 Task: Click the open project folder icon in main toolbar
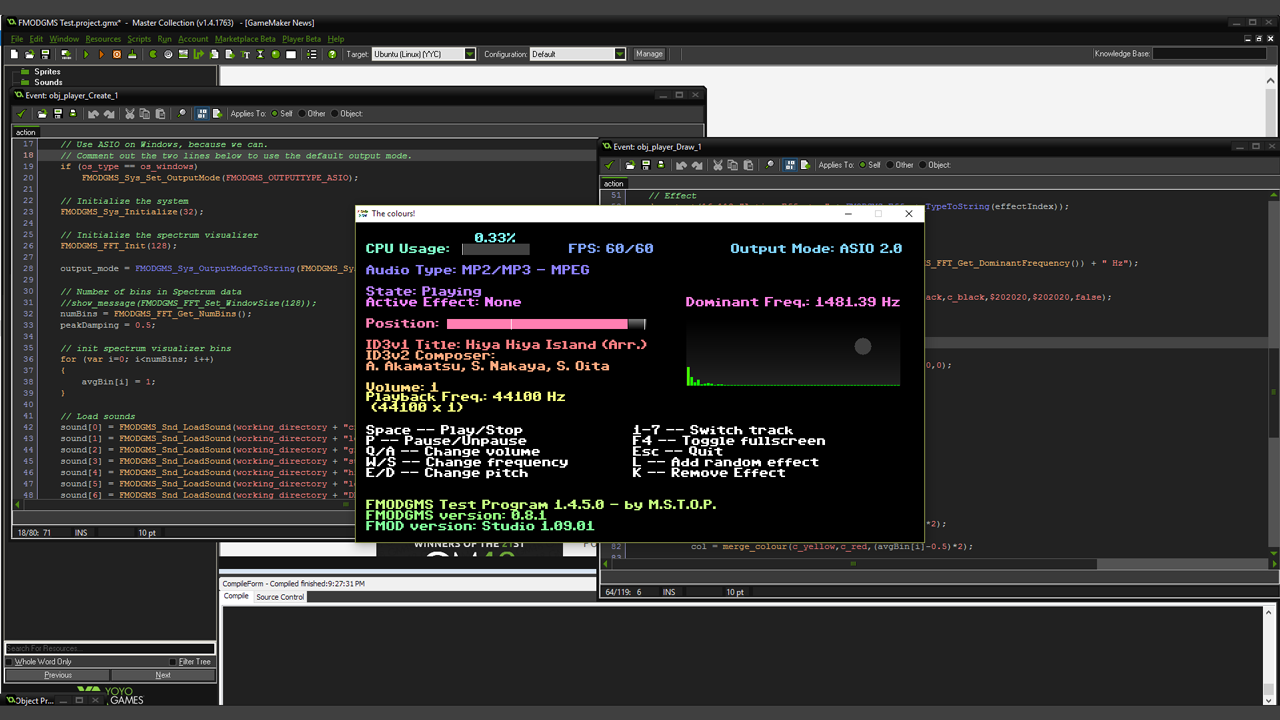pos(30,54)
